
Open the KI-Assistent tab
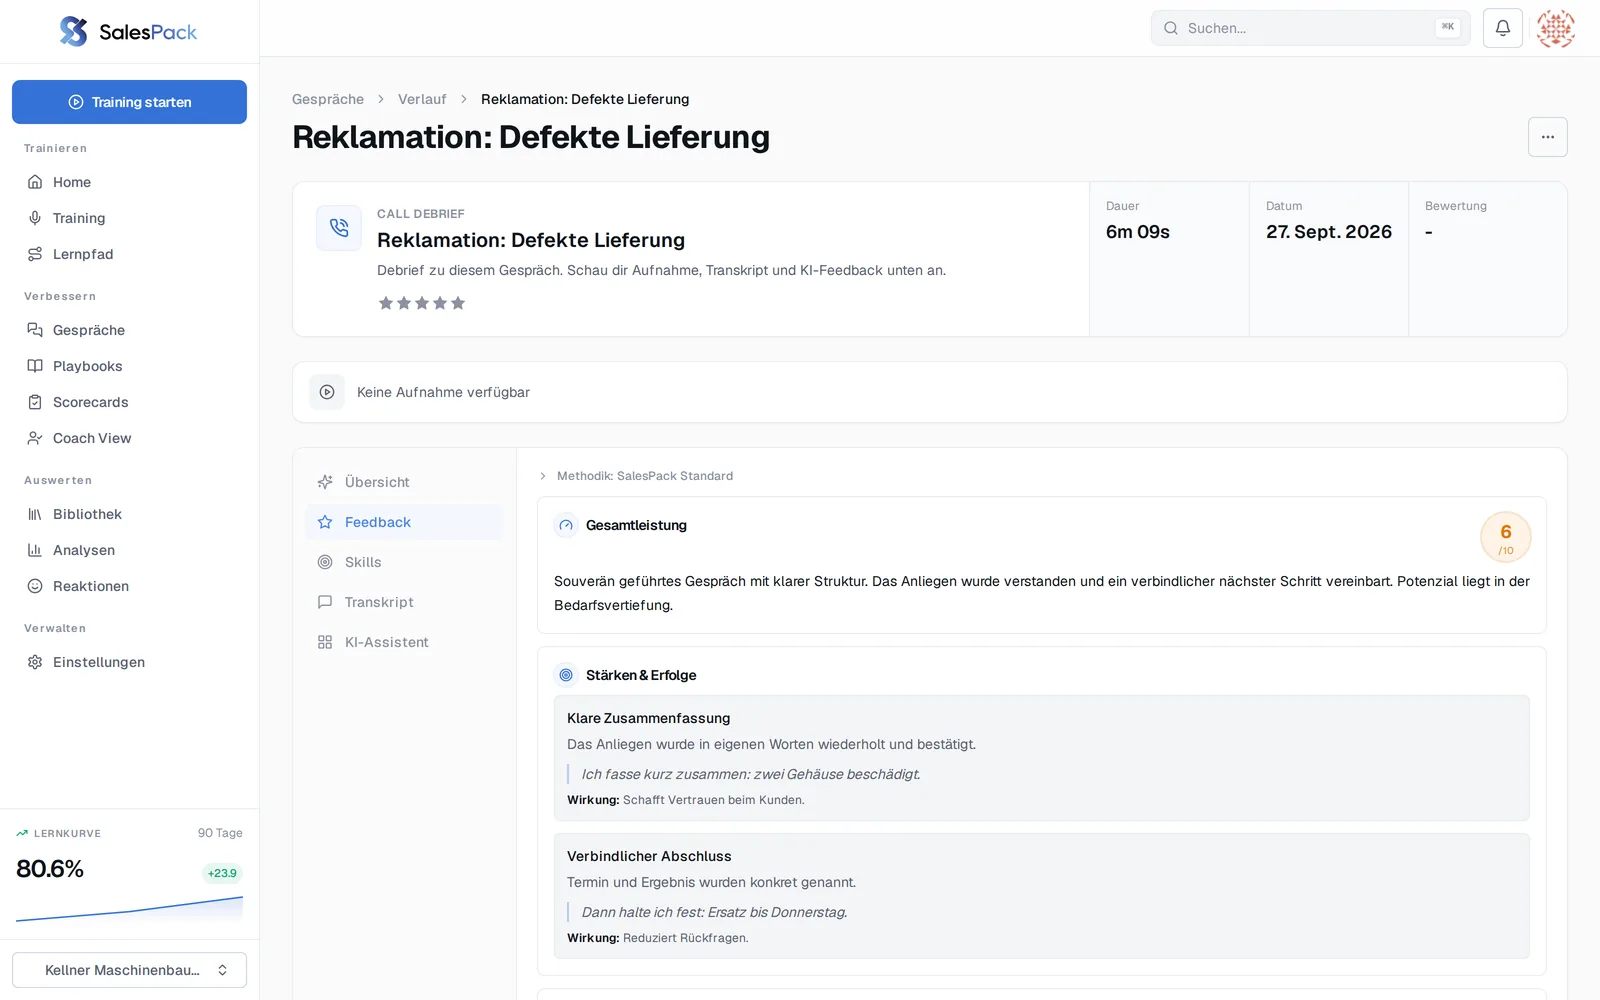coord(403,642)
